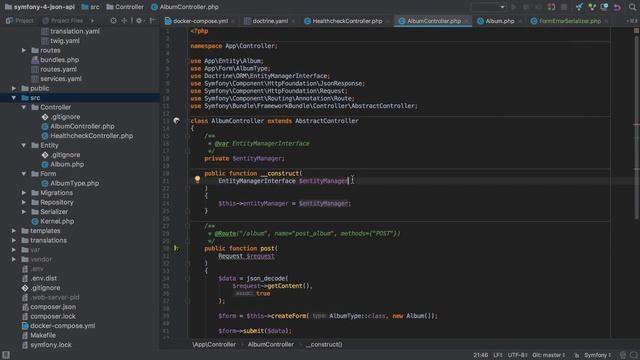640x360 pixels.
Task: Show more project view tabs arrow
Action: [92, 20]
